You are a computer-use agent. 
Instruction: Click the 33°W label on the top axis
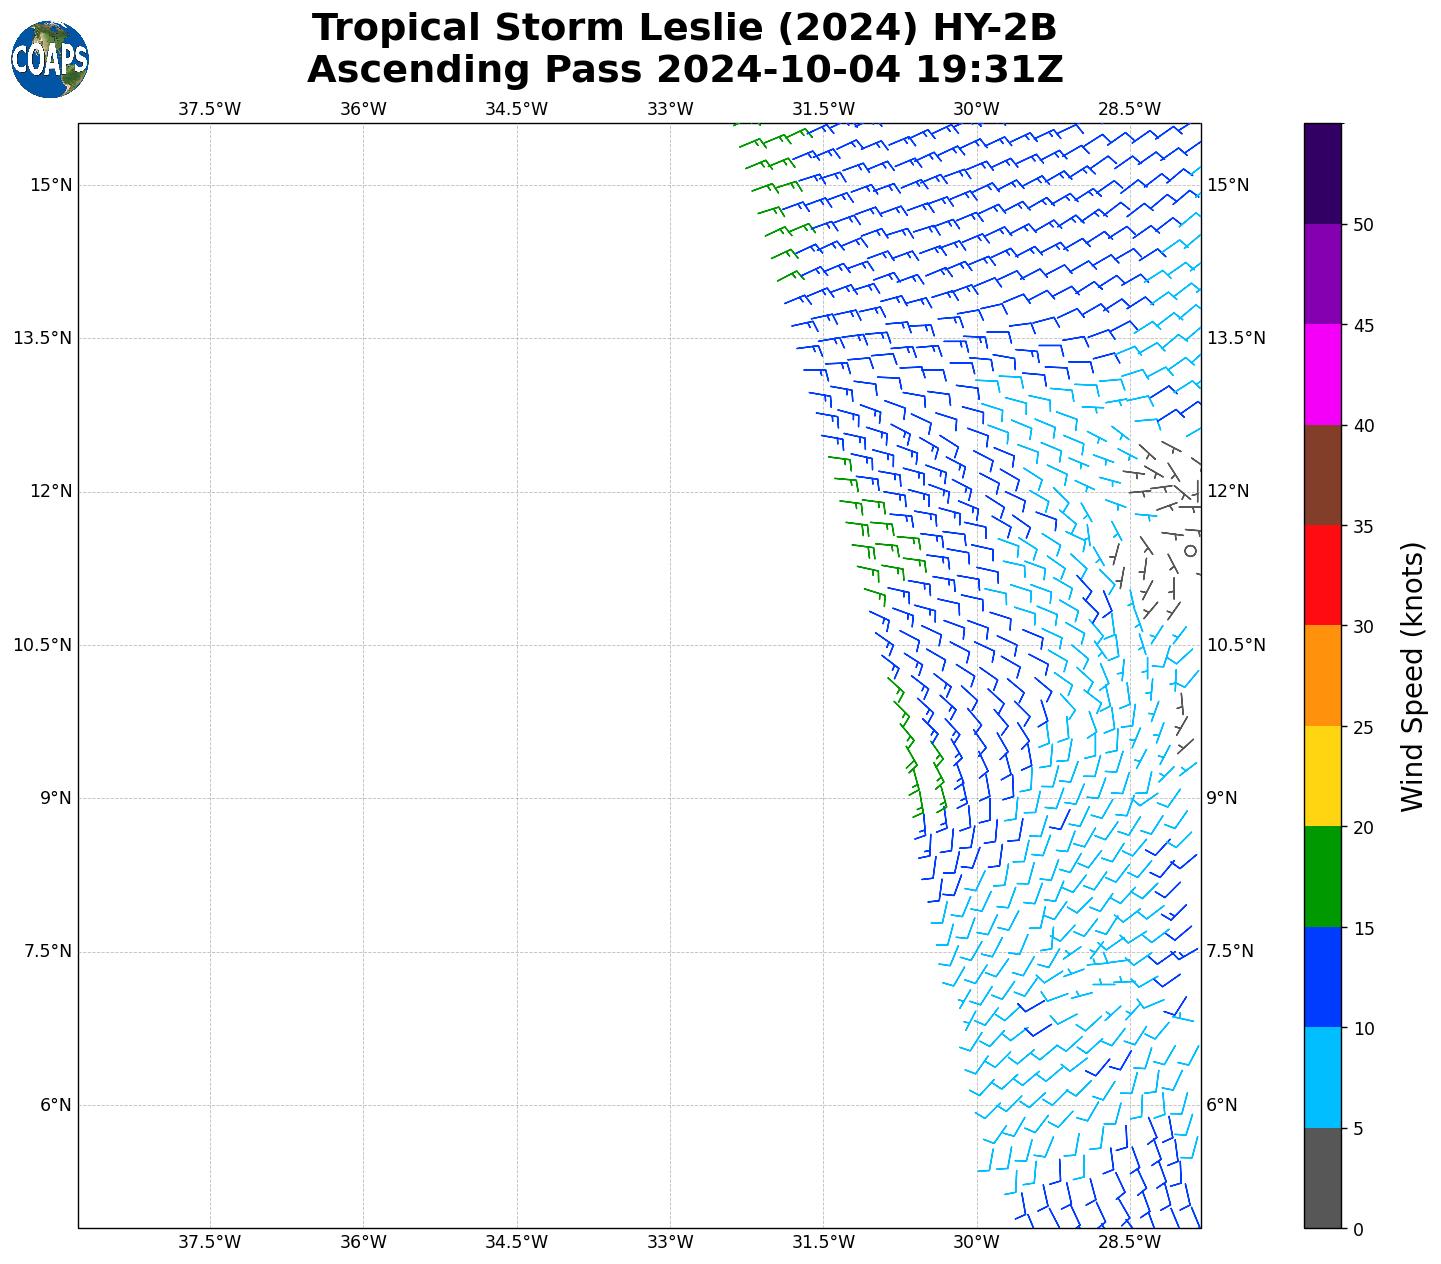coord(670,109)
